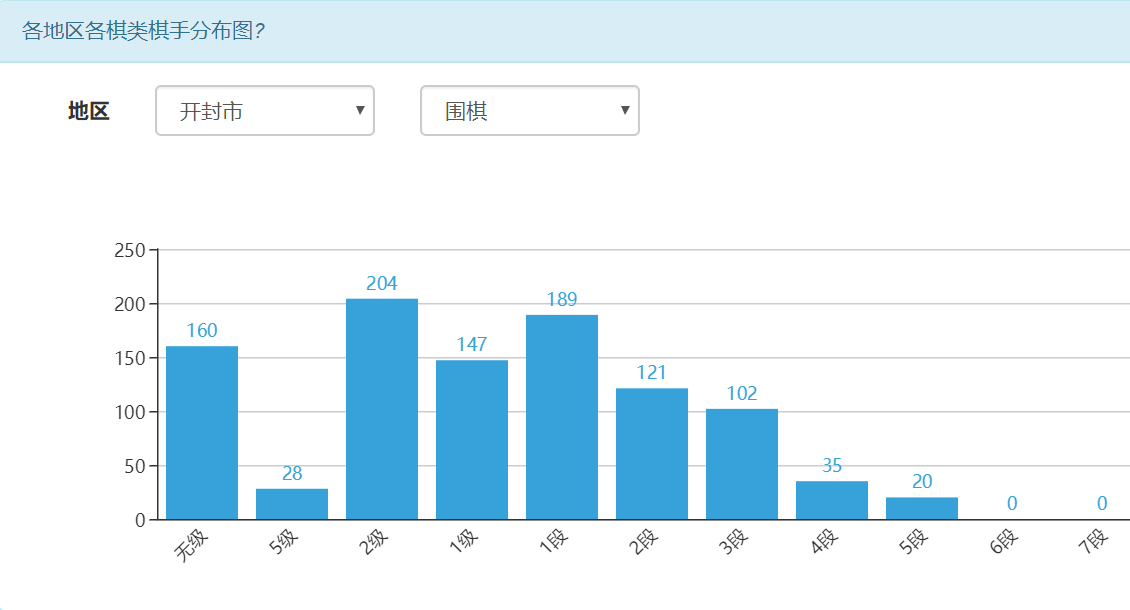Image resolution: width=1130 pixels, height=610 pixels.
Task: Click the 3段 bar showing 102
Action: tap(742, 464)
